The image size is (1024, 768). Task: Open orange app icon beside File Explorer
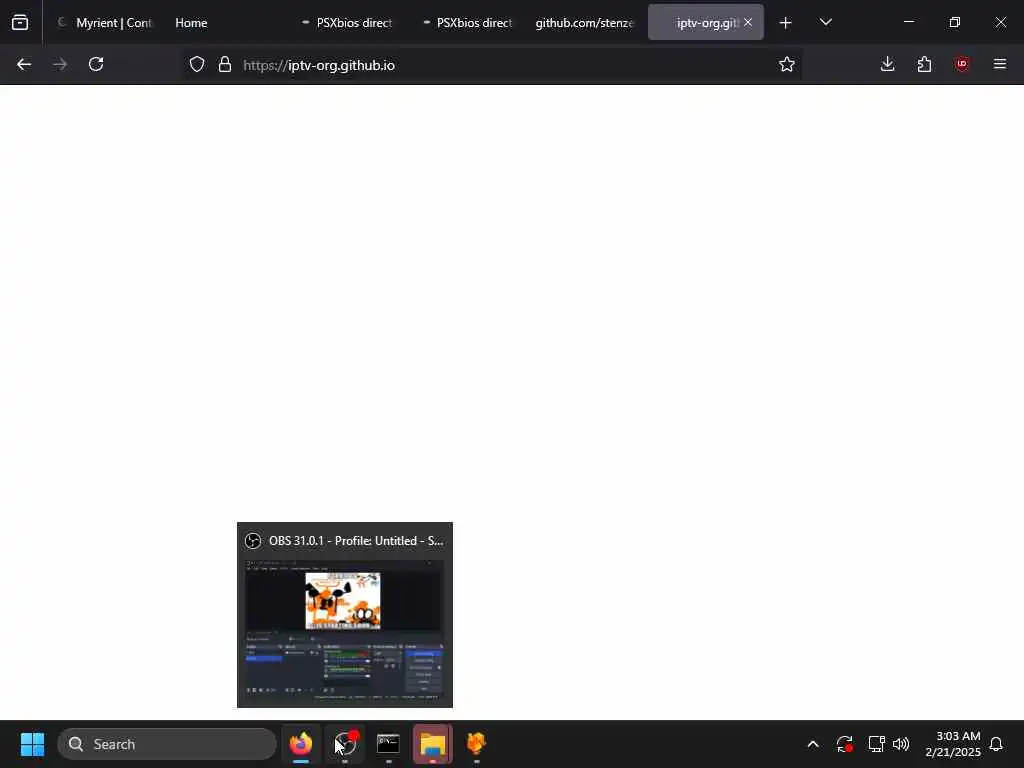point(476,744)
